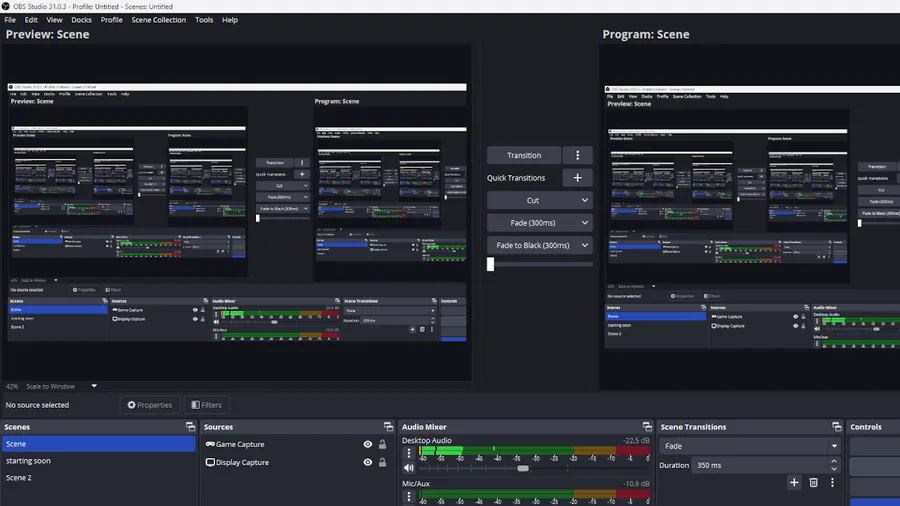Select the Game Capture source

[x=240, y=444]
